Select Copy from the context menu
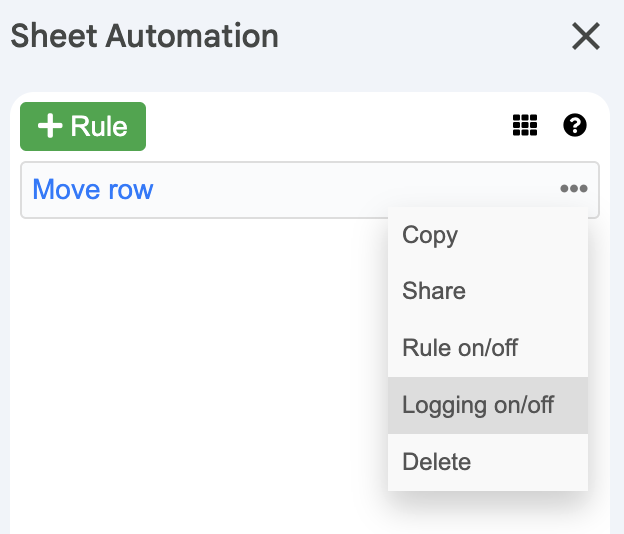Screen dimensions: 624x534 (x=430, y=235)
